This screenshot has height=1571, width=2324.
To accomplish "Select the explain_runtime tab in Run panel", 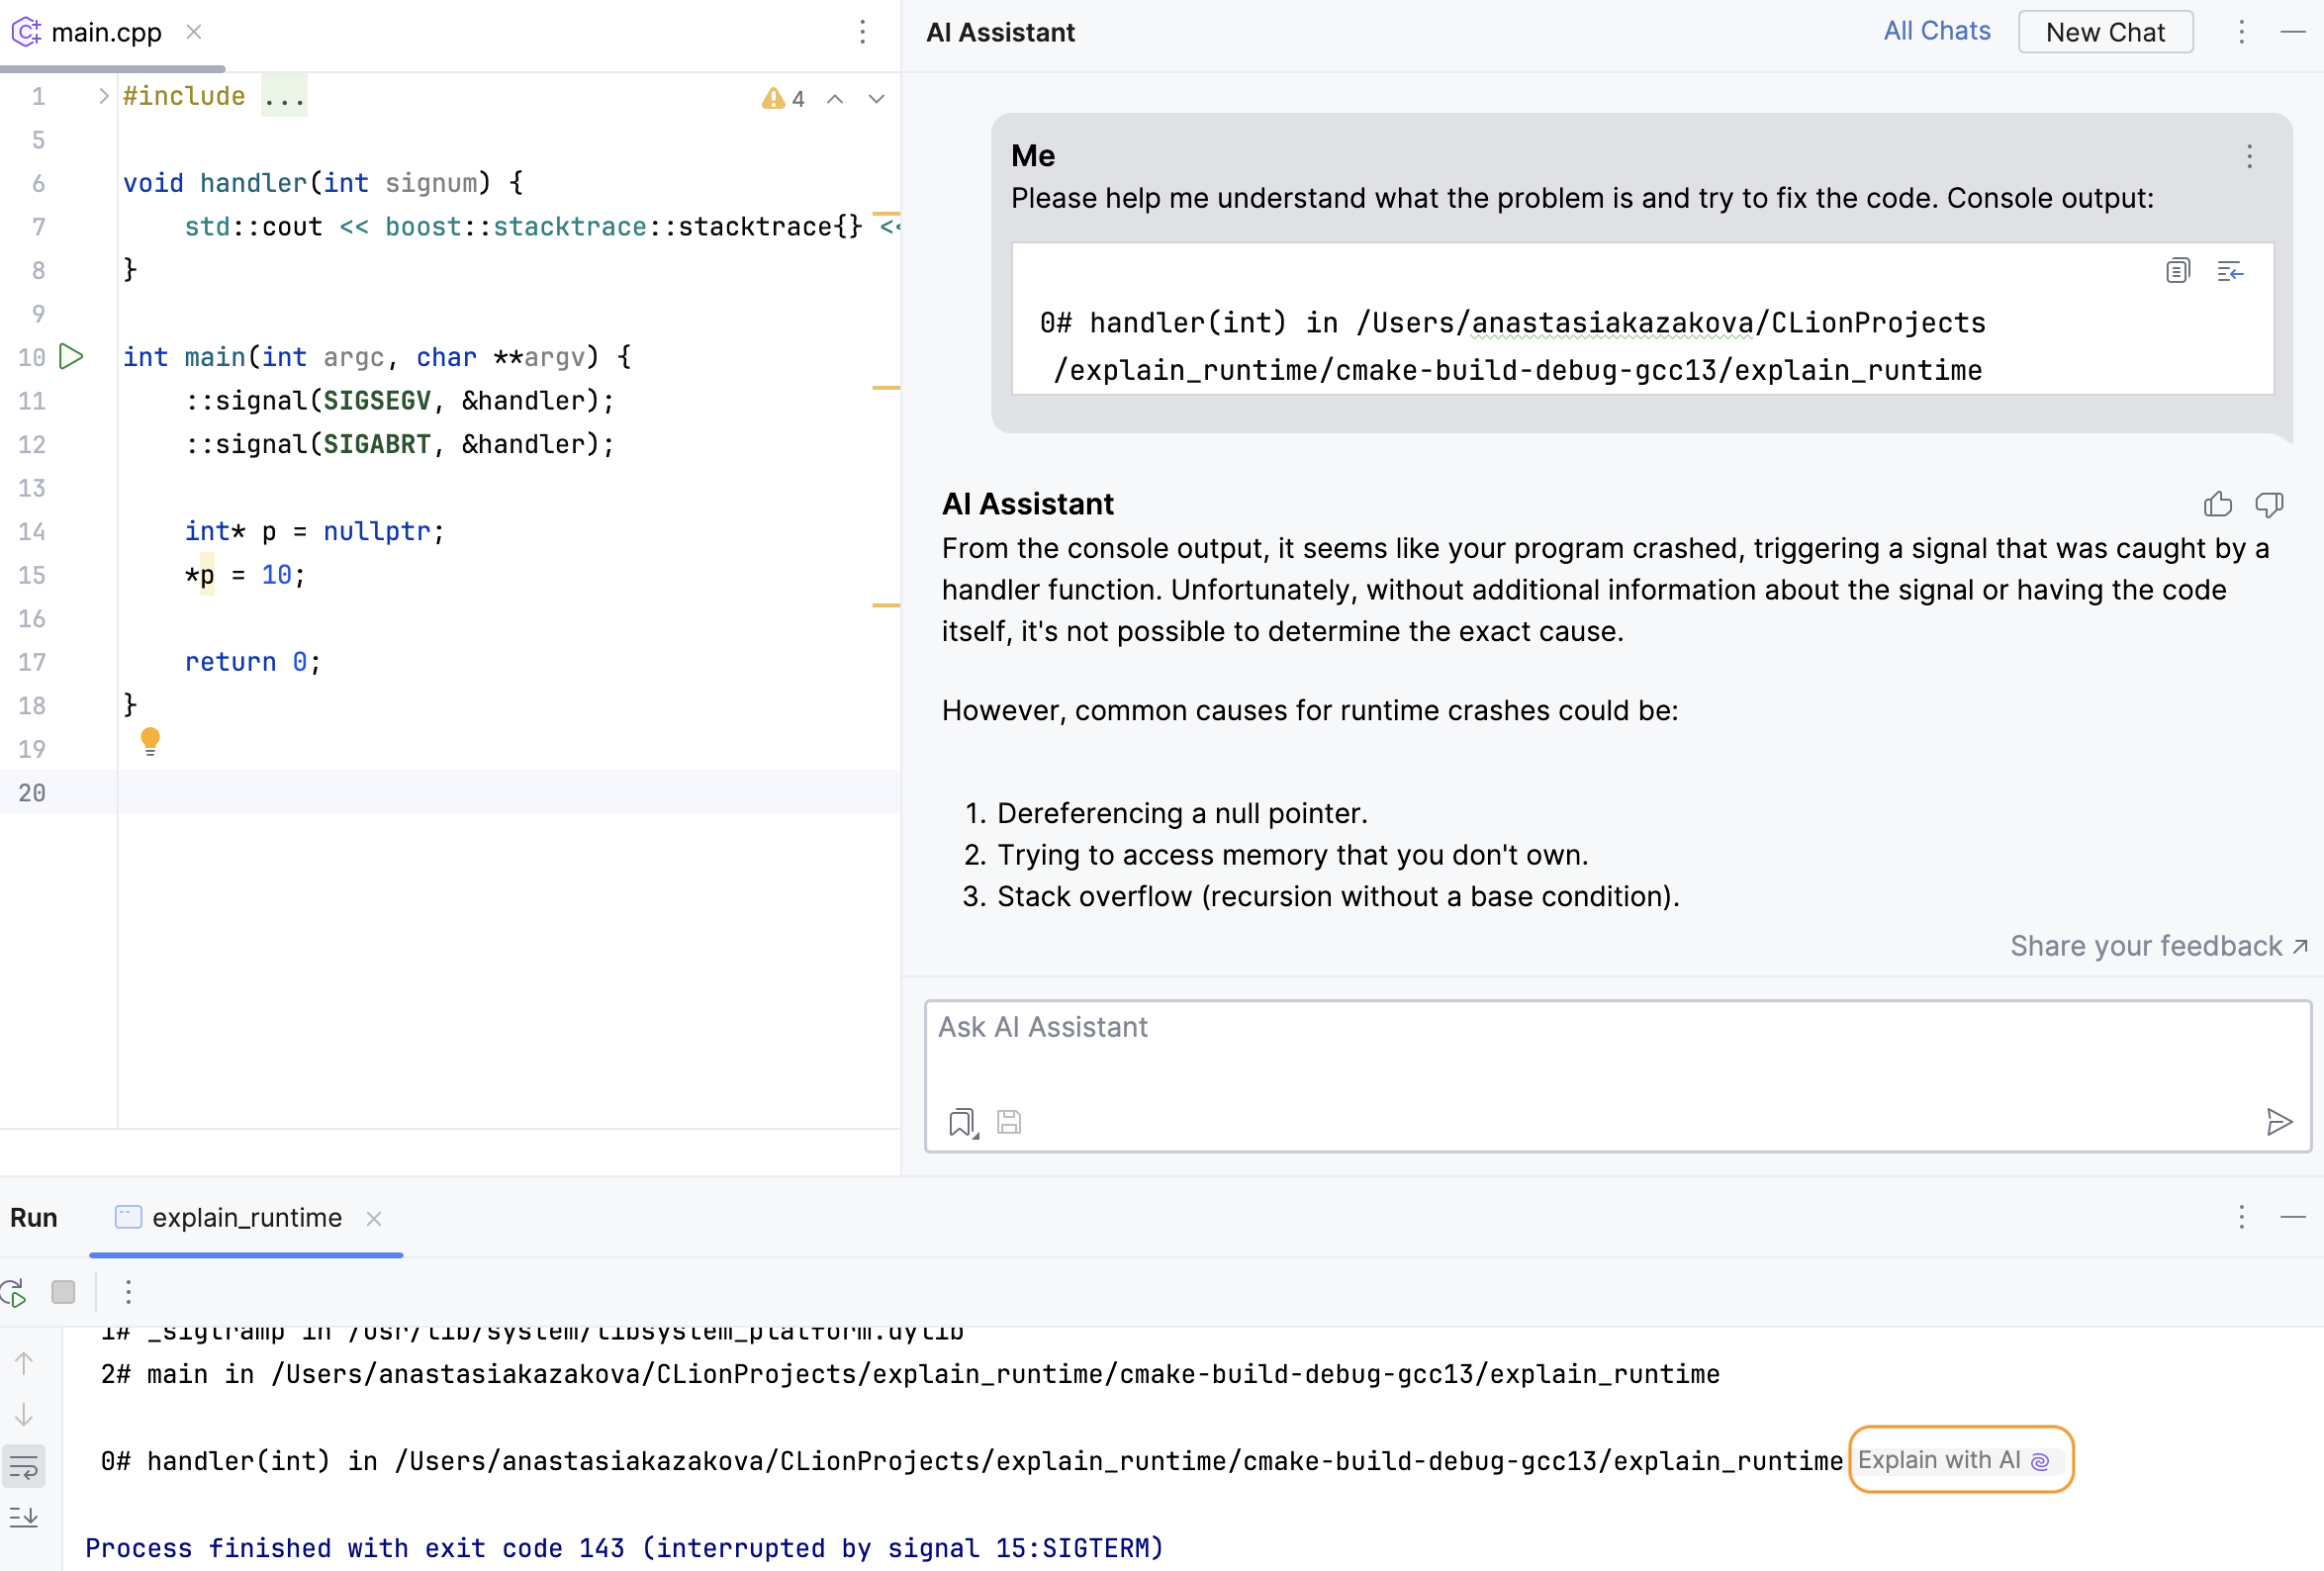I will pos(246,1218).
